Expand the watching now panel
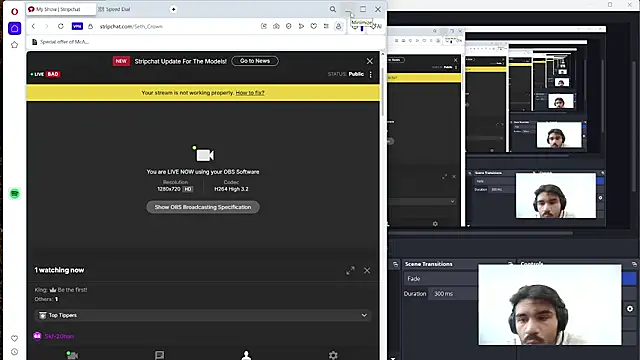The image size is (640, 360). click(x=350, y=271)
